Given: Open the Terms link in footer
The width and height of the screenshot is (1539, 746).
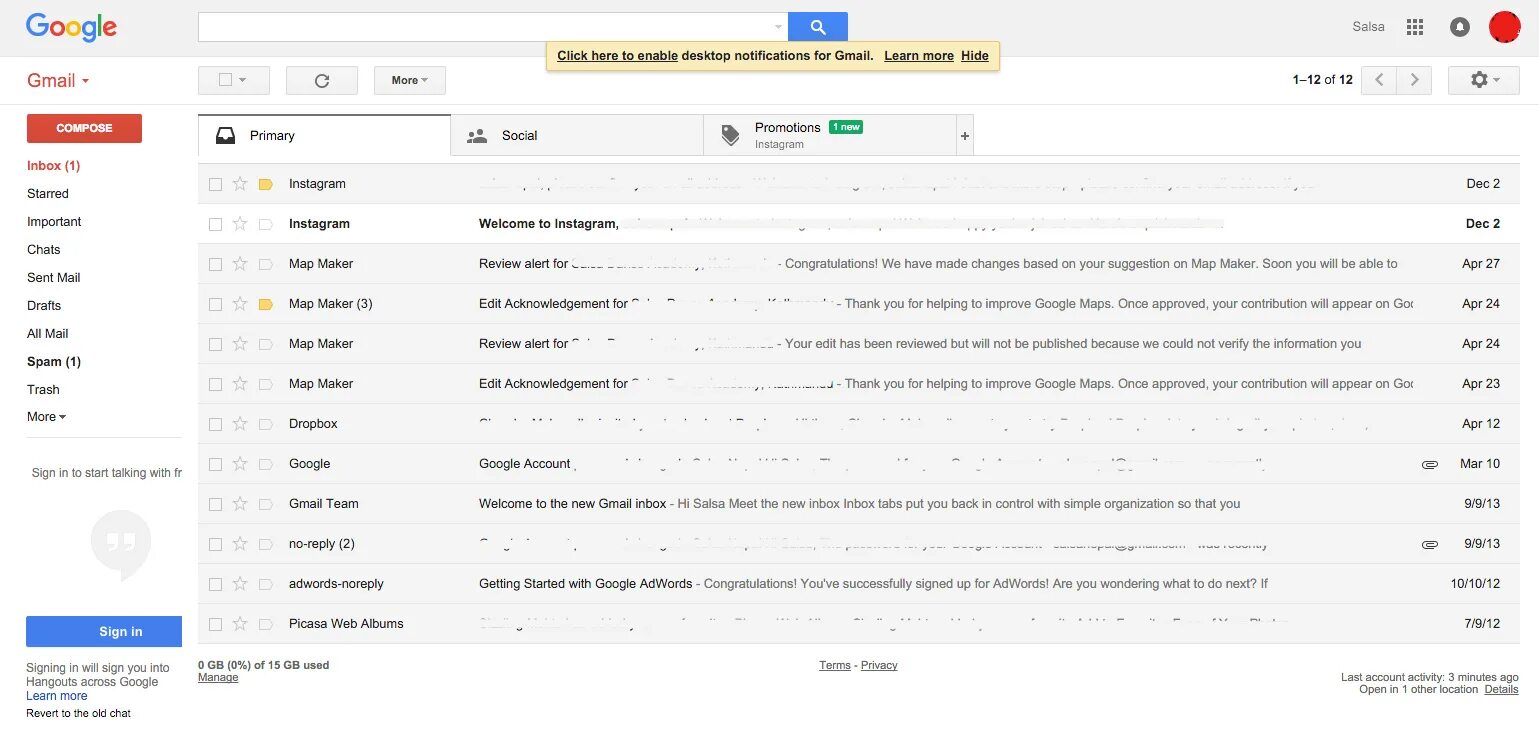Looking at the screenshot, I should pyautogui.click(x=835, y=666).
